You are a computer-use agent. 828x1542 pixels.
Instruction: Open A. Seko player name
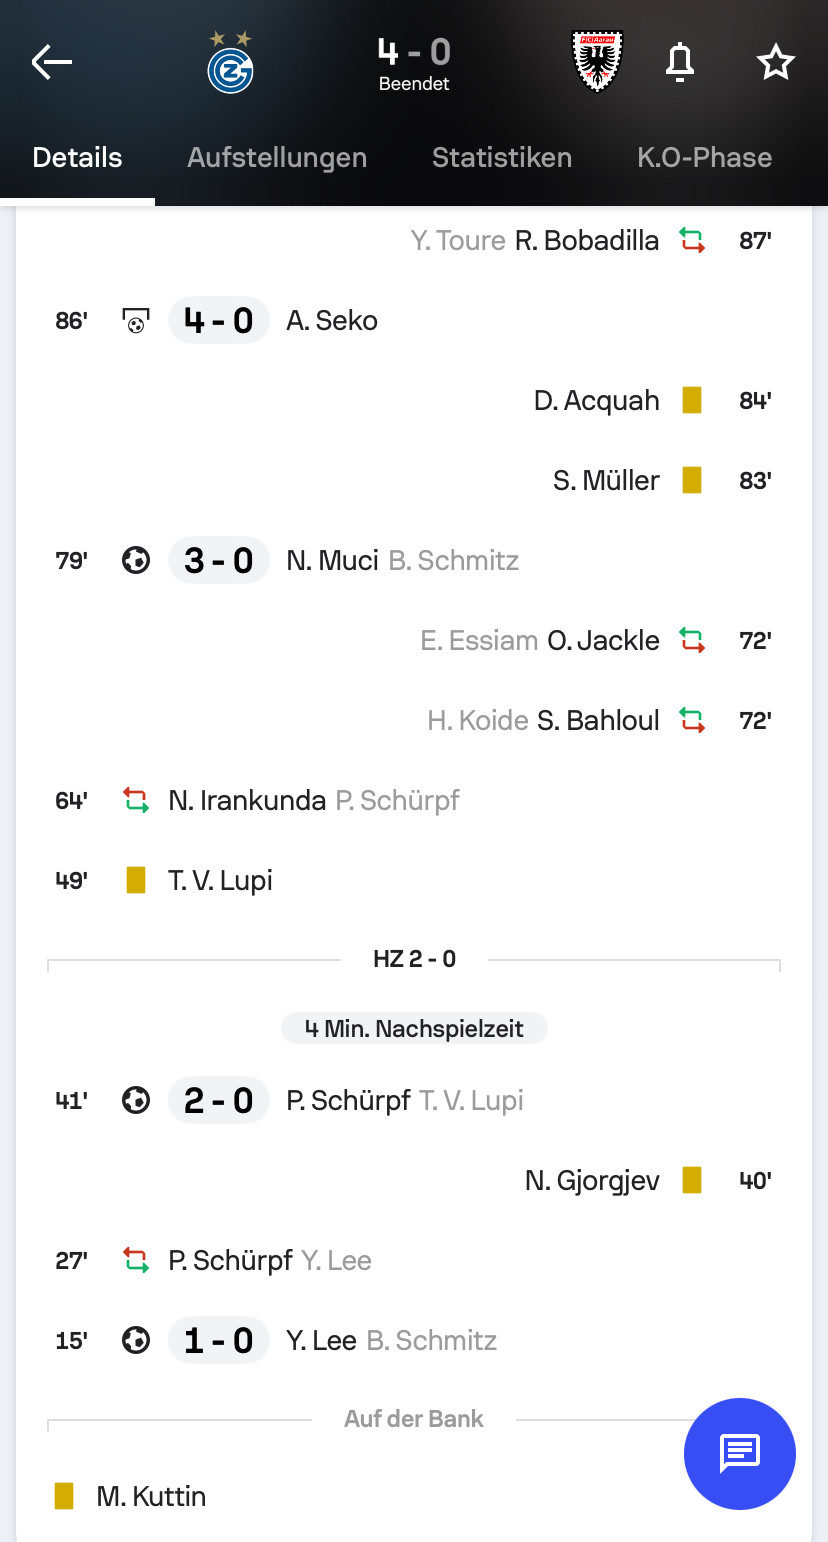click(x=332, y=321)
